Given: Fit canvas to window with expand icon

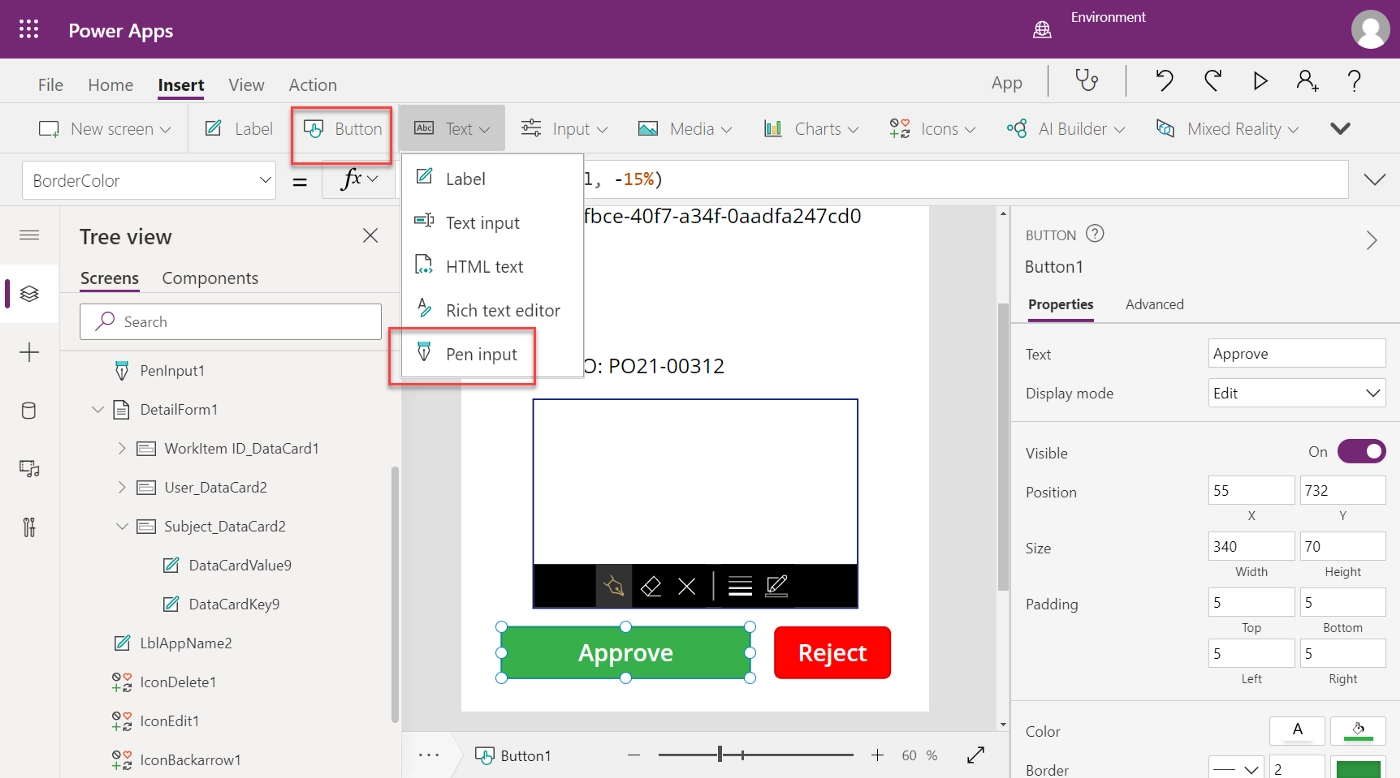Looking at the screenshot, I should [x=976, y=755].
